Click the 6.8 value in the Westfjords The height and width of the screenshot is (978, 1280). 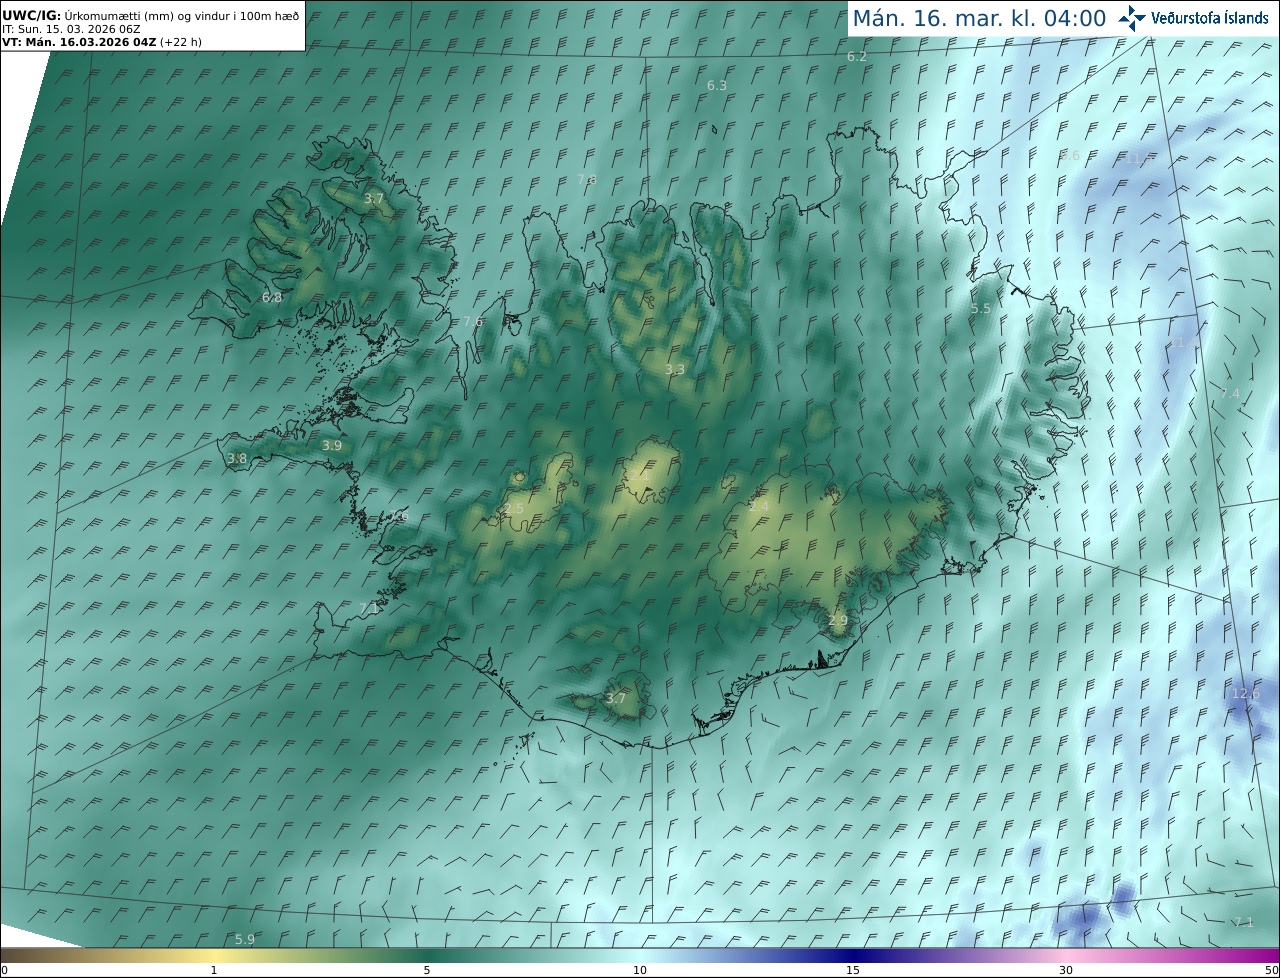click(272, 298)
